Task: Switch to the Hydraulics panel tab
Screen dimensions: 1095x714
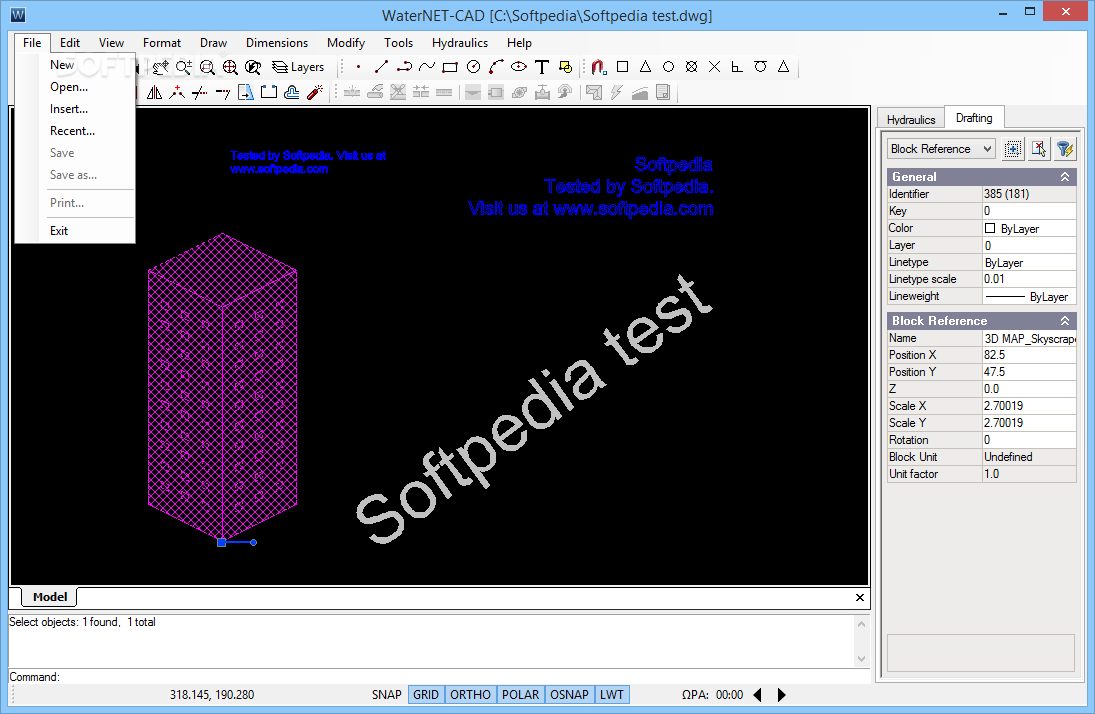Action: tap(911, 119)
